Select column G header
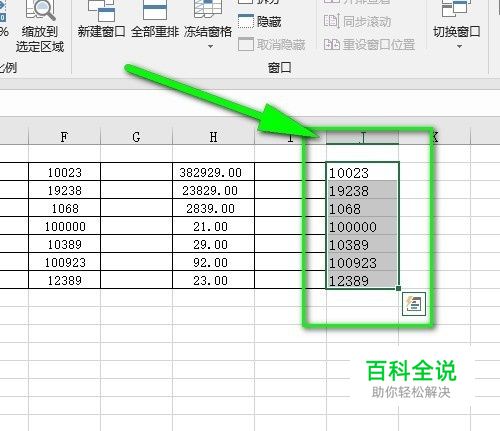This screenshot has height=431, width=500. pos(136,137)
